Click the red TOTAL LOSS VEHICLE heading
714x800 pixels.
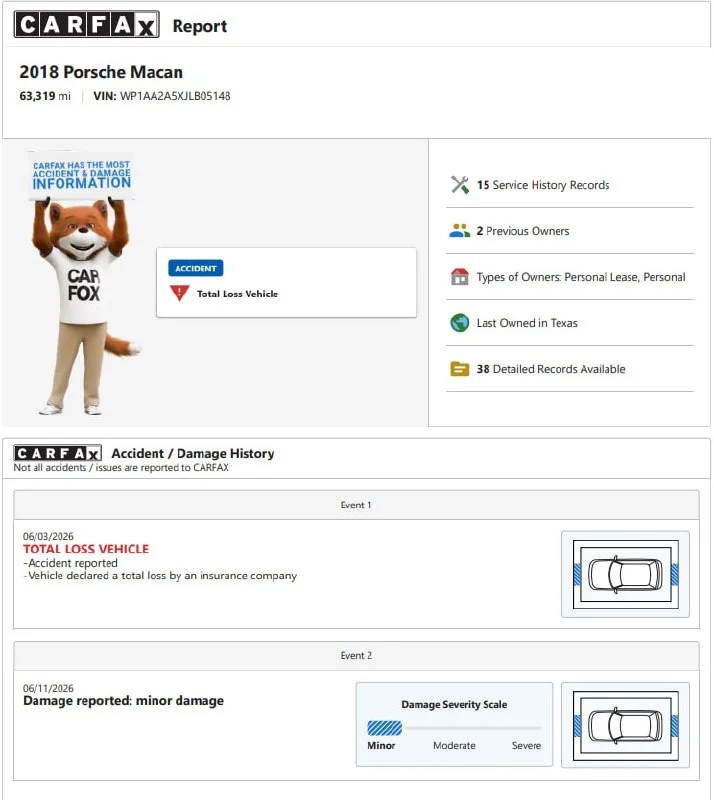pos(86,549)
